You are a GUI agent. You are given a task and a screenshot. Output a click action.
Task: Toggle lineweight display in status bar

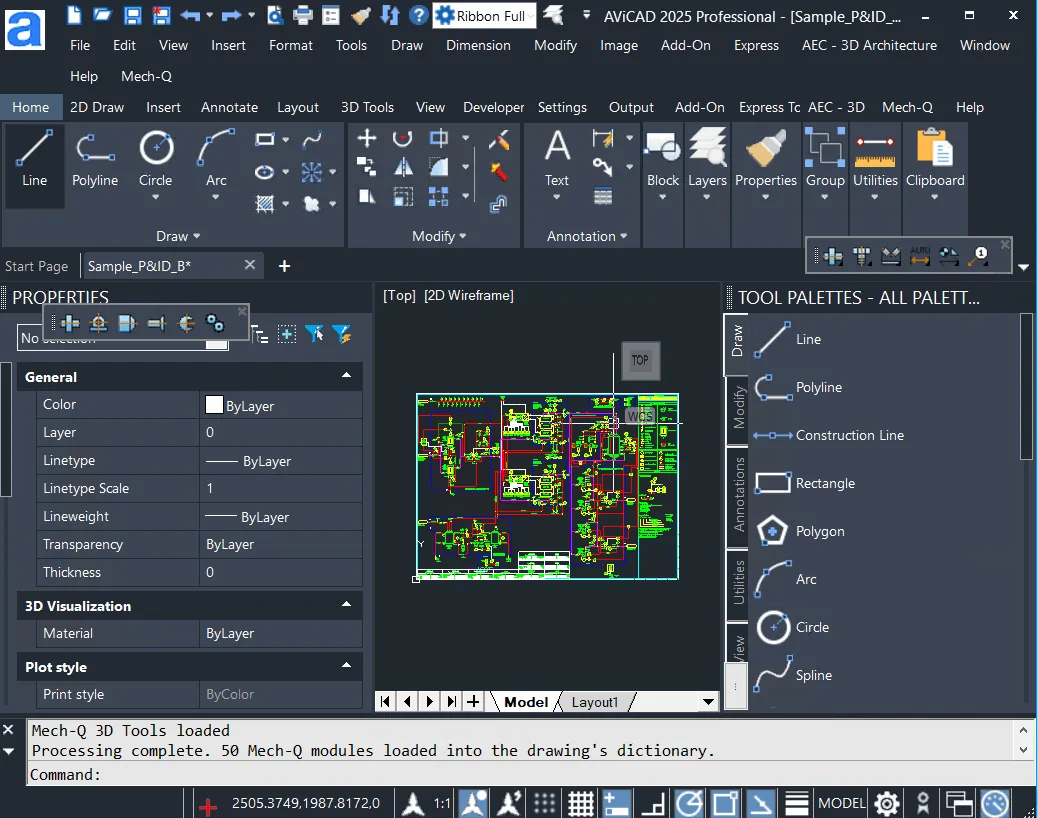[x=796, y=803]
